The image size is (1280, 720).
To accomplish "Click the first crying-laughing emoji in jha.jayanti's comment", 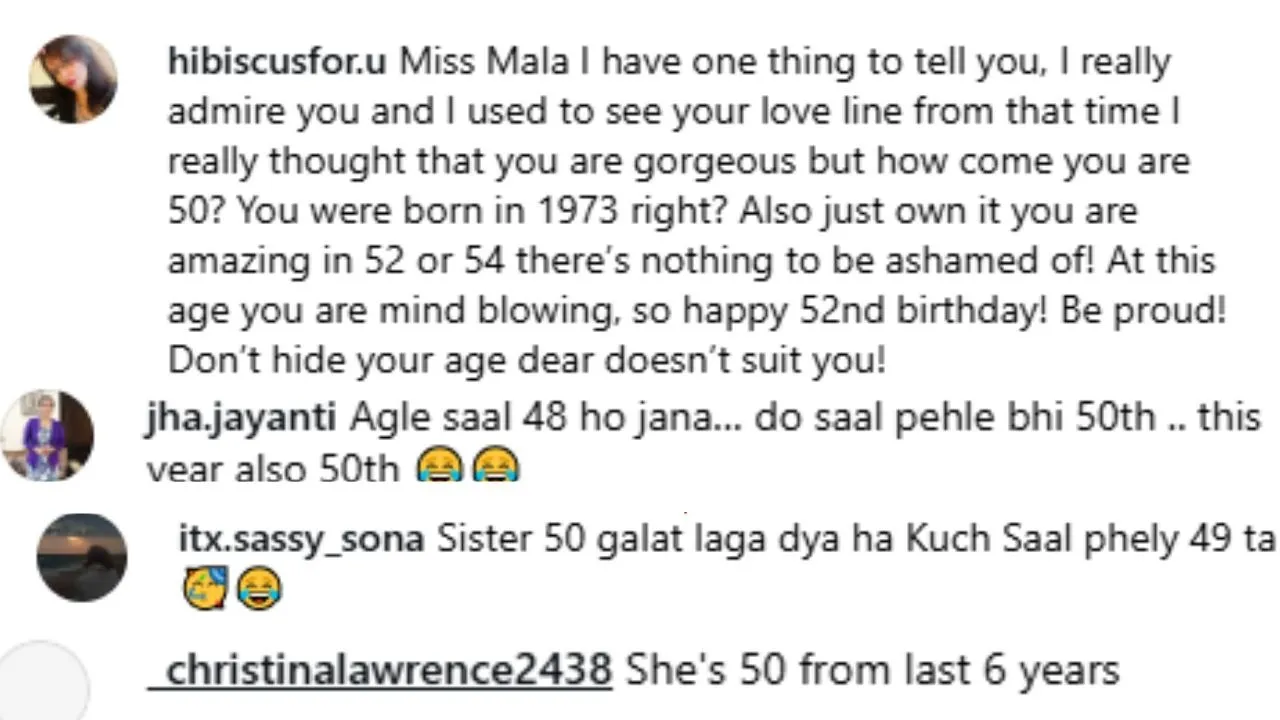I will coord(440,468).
